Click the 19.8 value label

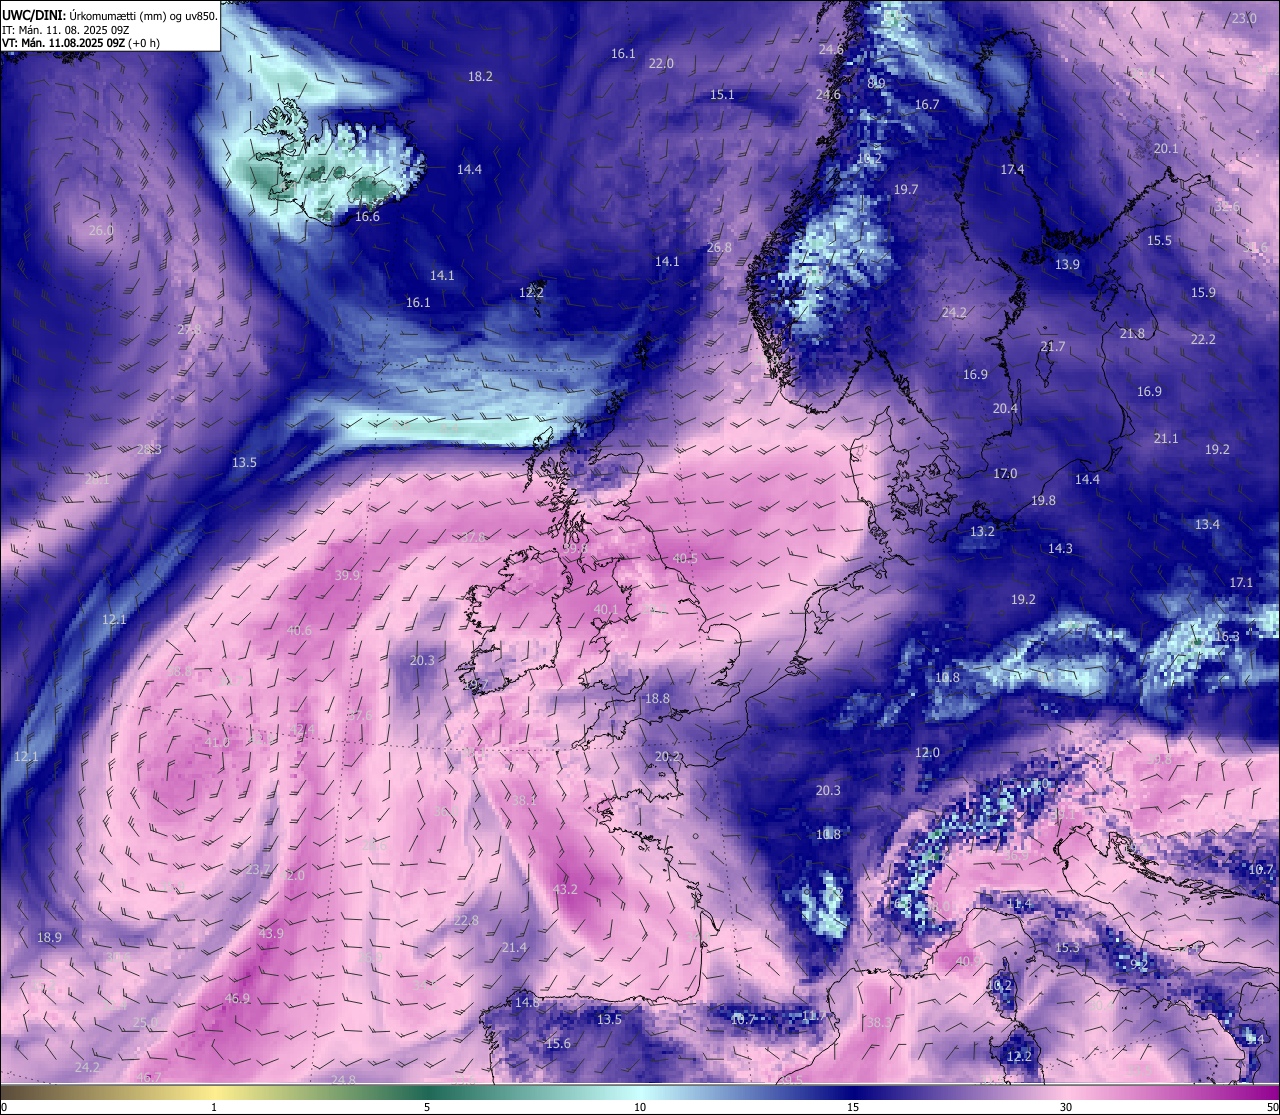tap(1043, 500)
